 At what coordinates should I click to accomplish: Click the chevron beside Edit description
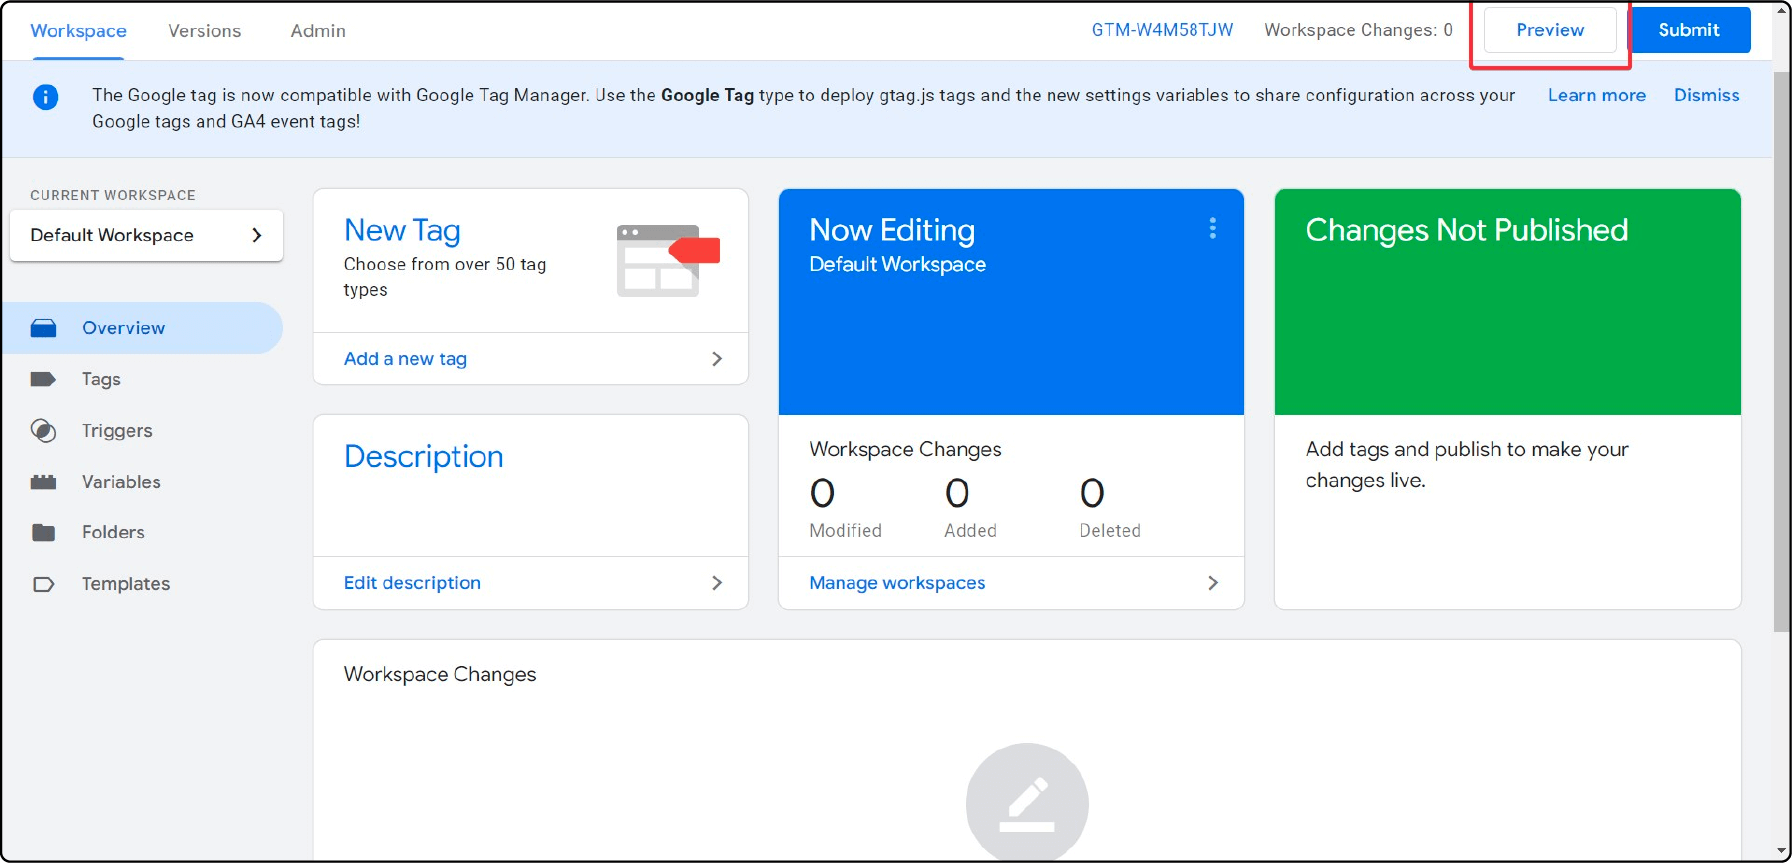tap(716, 583)
